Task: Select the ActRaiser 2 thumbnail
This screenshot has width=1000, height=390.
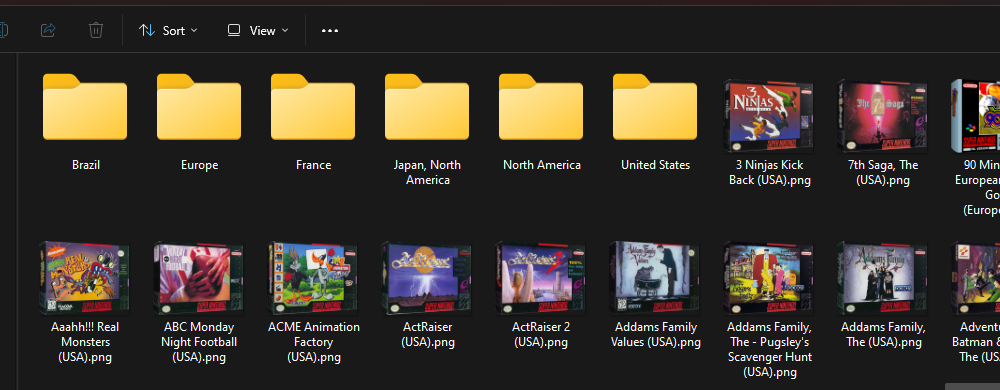Action: point(540,278)
